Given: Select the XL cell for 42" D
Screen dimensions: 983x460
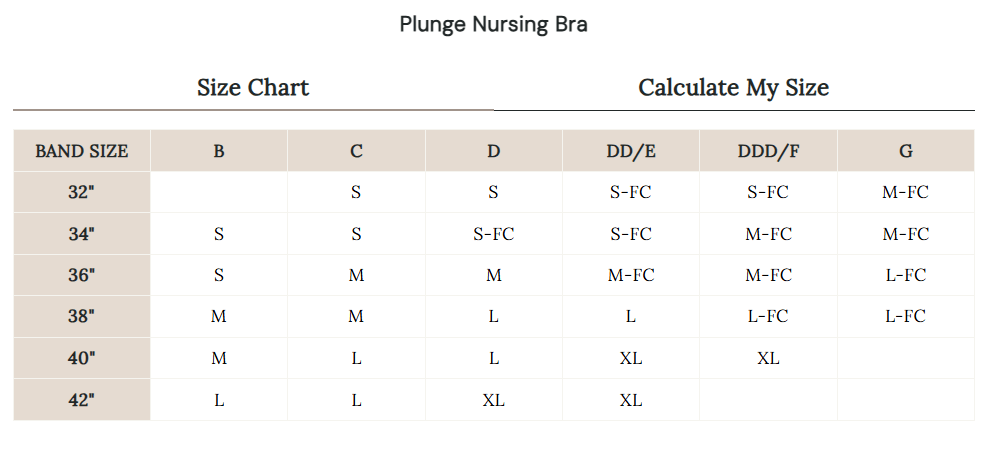Looking at the screenshot, I should [494, 400].
